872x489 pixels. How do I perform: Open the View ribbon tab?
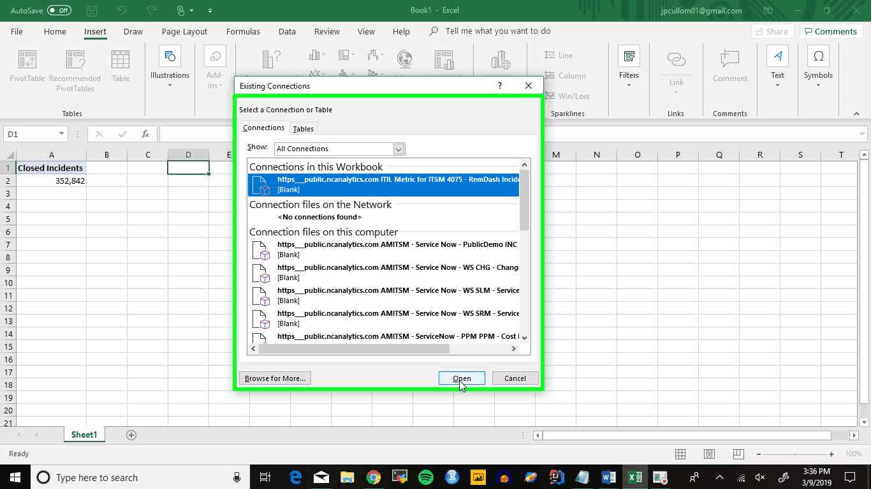[x=366, y=32]
